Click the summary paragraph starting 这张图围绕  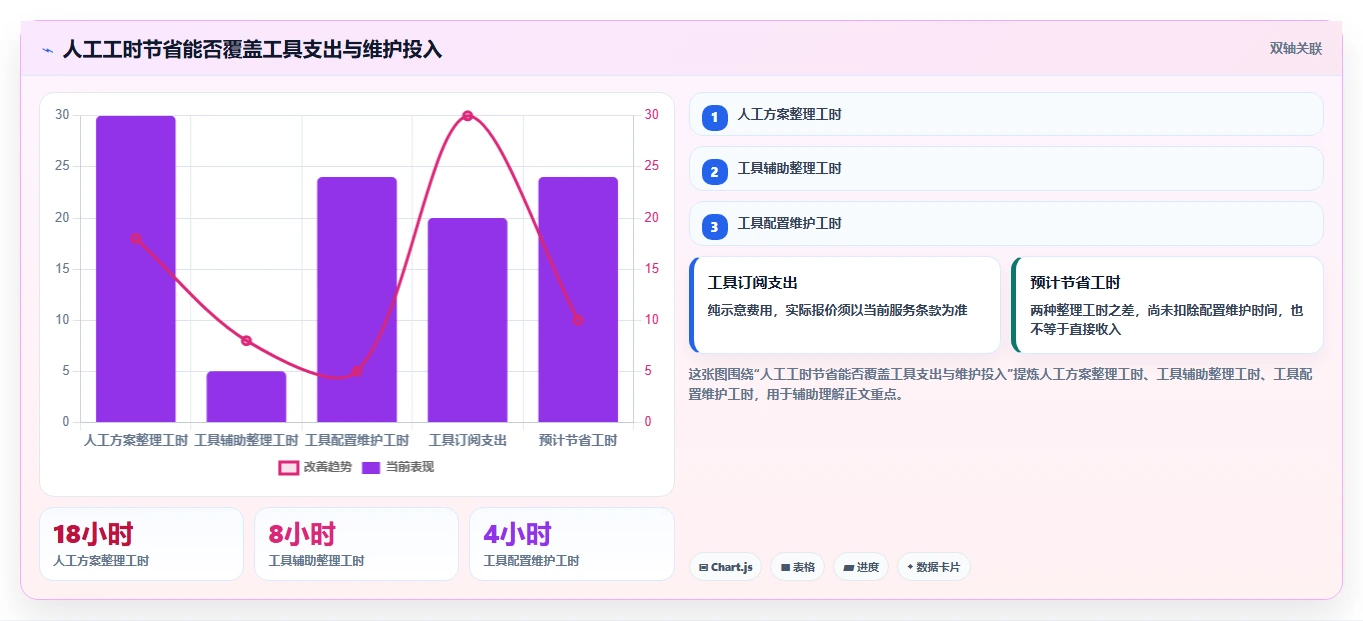(1001, 384)
